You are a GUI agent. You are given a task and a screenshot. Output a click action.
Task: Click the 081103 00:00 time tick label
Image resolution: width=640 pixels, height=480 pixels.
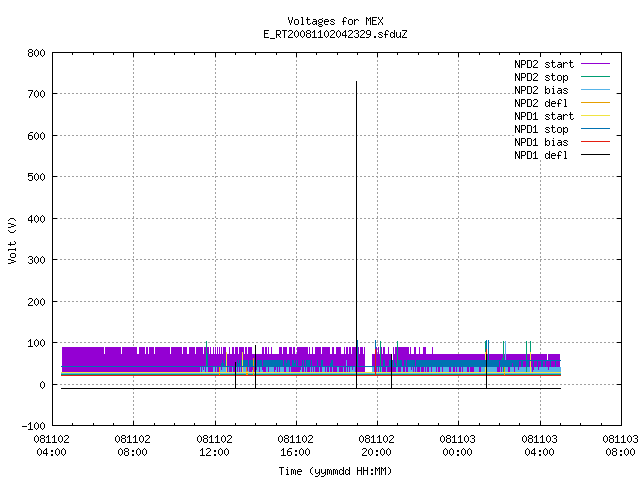click(x=458, y=446)
